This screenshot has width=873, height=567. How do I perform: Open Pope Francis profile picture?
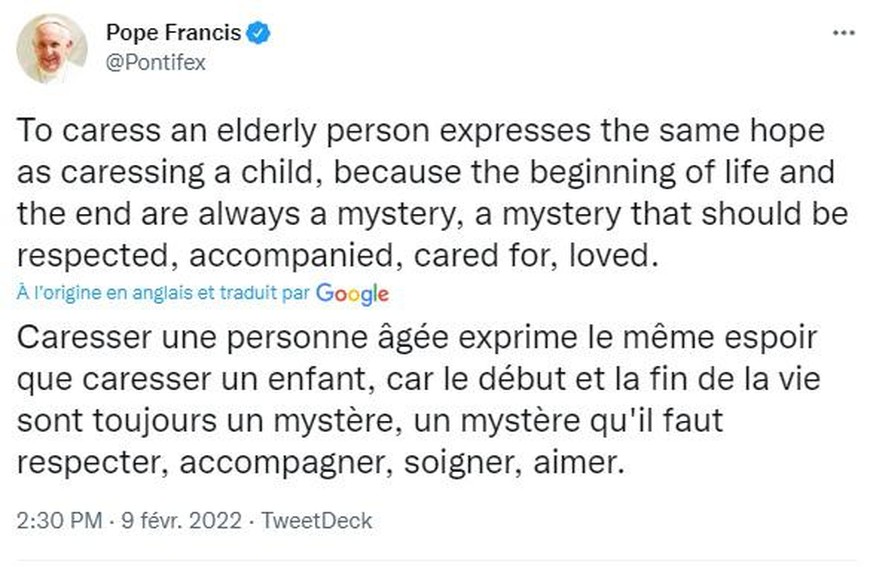[x=51, y=48]
